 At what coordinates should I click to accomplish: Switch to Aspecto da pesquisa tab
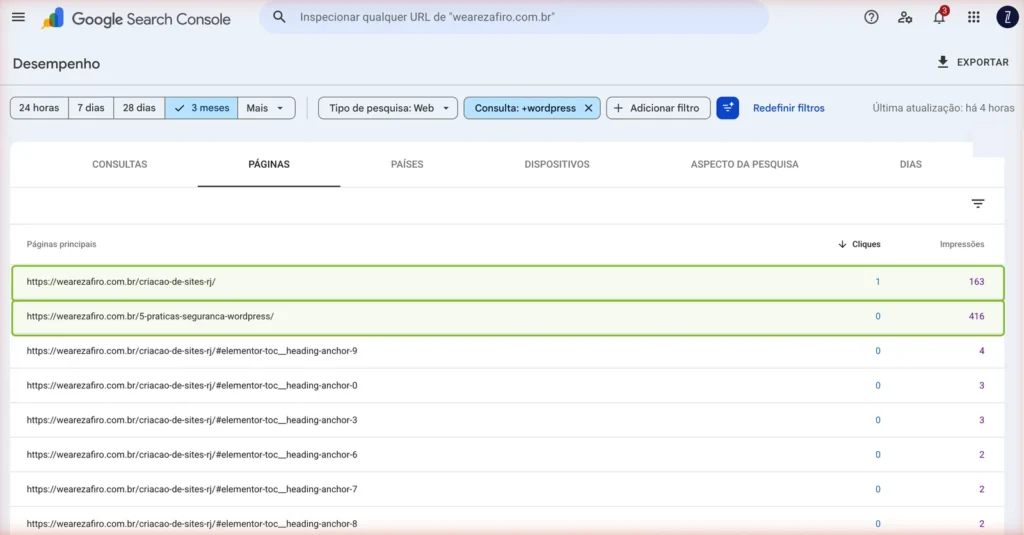coord(744,165)
